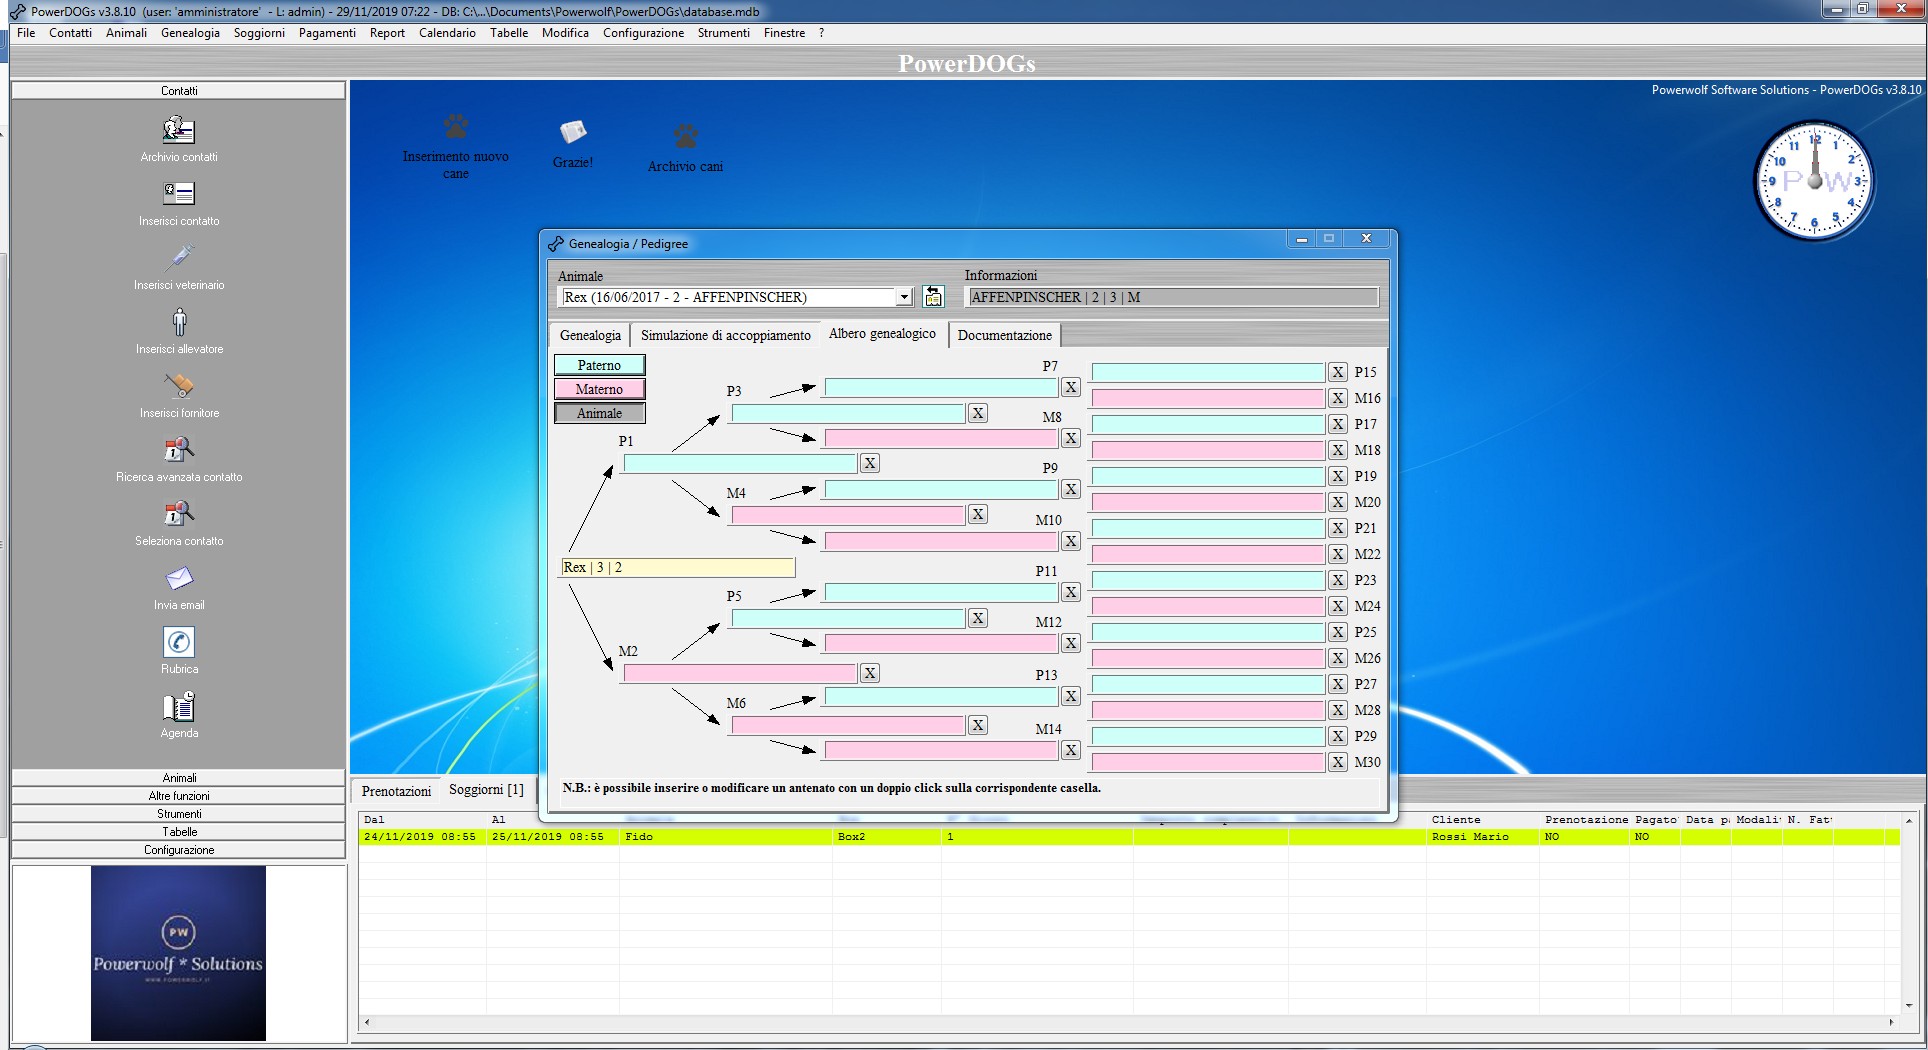Select the Inserisci veterinario syringe icon
The width and height of the screenshot is (1928, 1050).
179,258
